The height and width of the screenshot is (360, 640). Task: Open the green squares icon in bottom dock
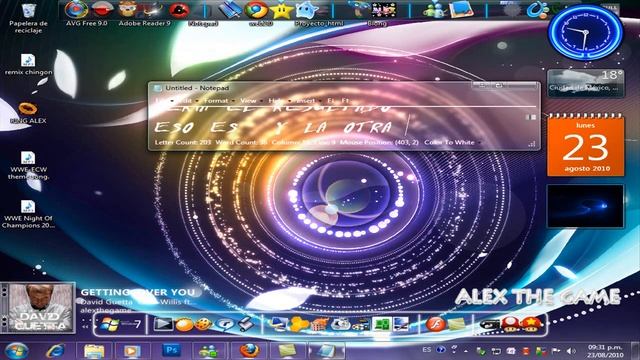pyautogui.click(x=382, y=325)
